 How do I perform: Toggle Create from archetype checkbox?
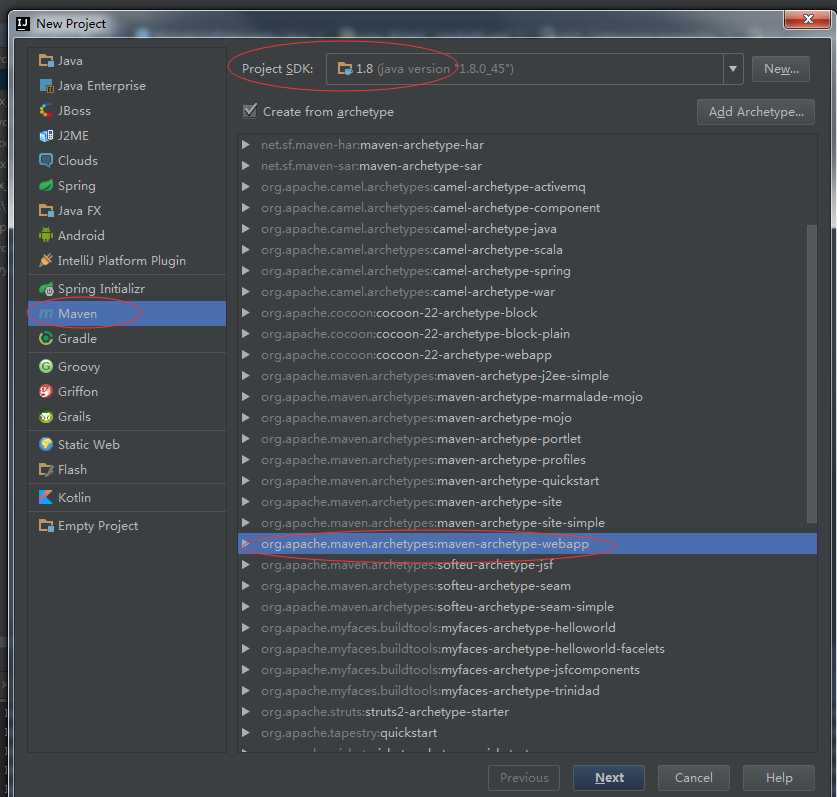pos(249,111)
